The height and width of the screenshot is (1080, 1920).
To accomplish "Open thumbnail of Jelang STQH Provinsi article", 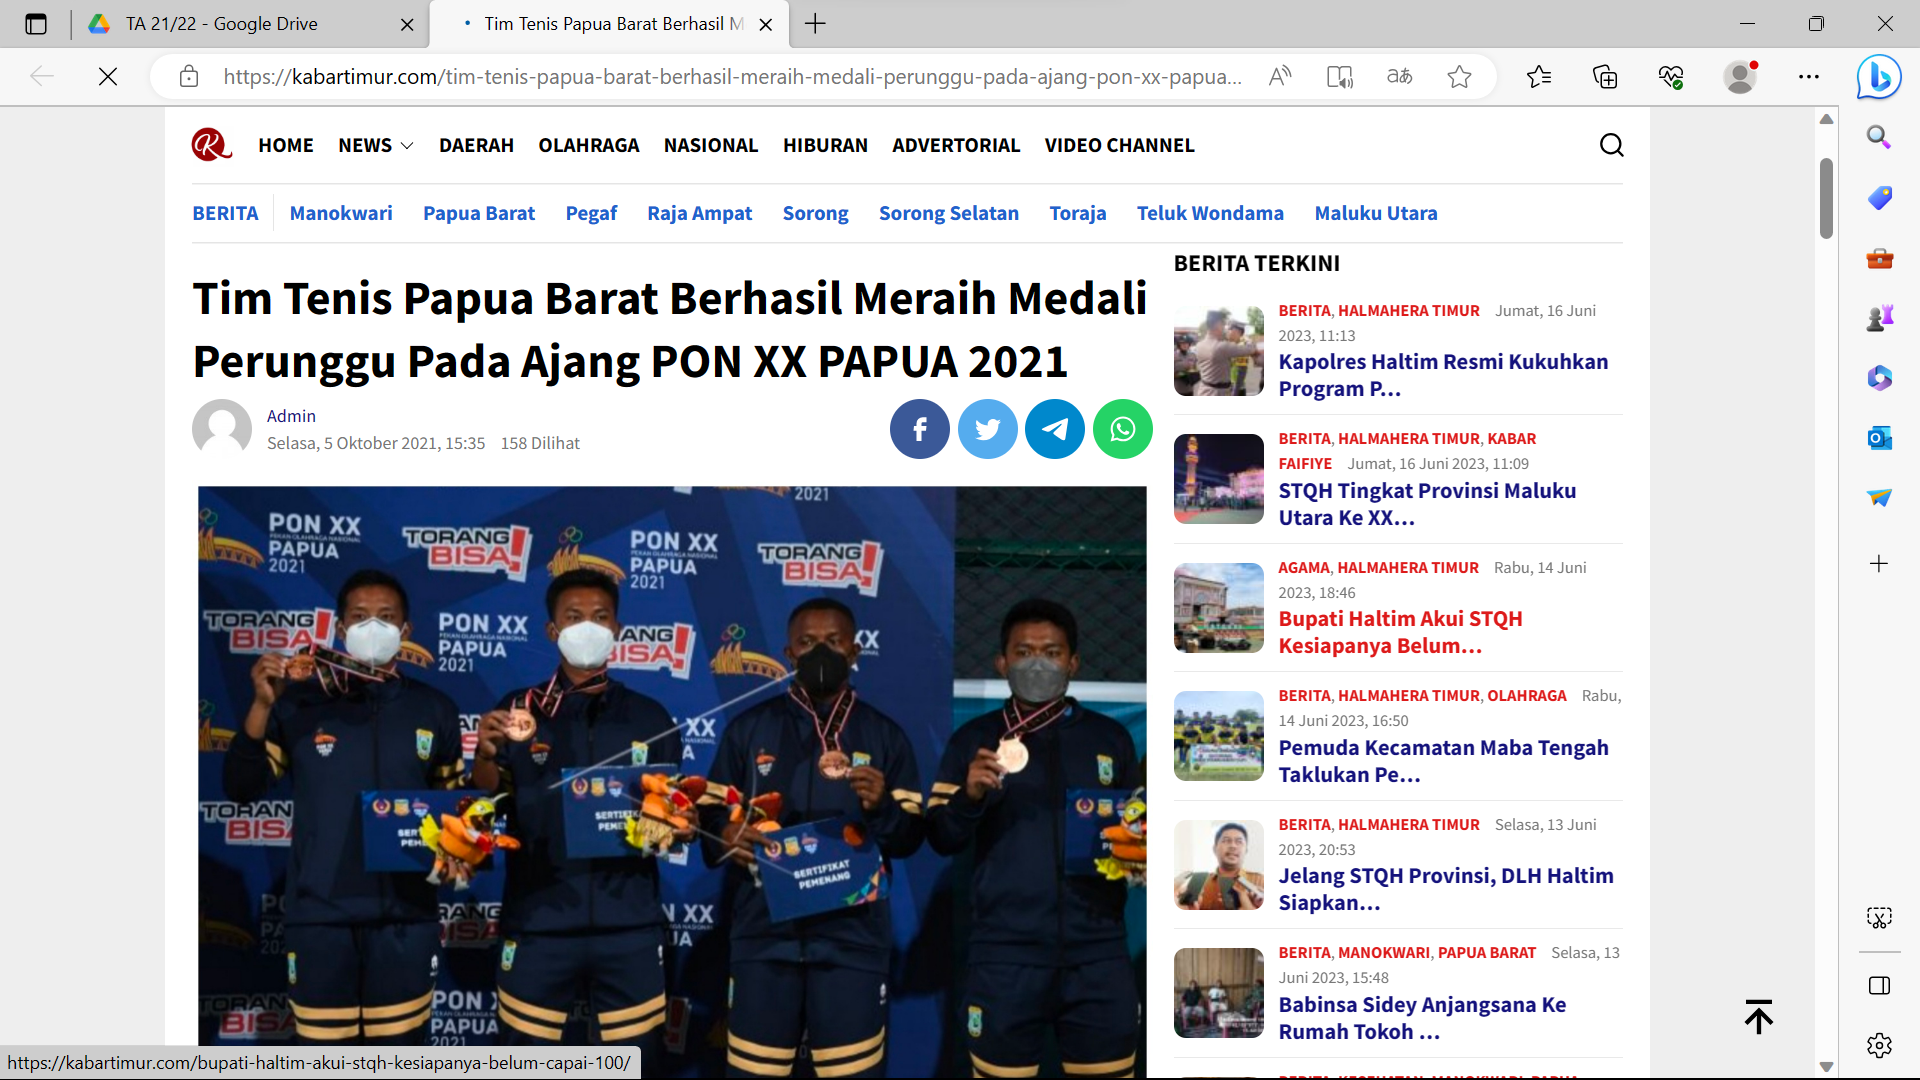I will click(x=1219, y=865).
